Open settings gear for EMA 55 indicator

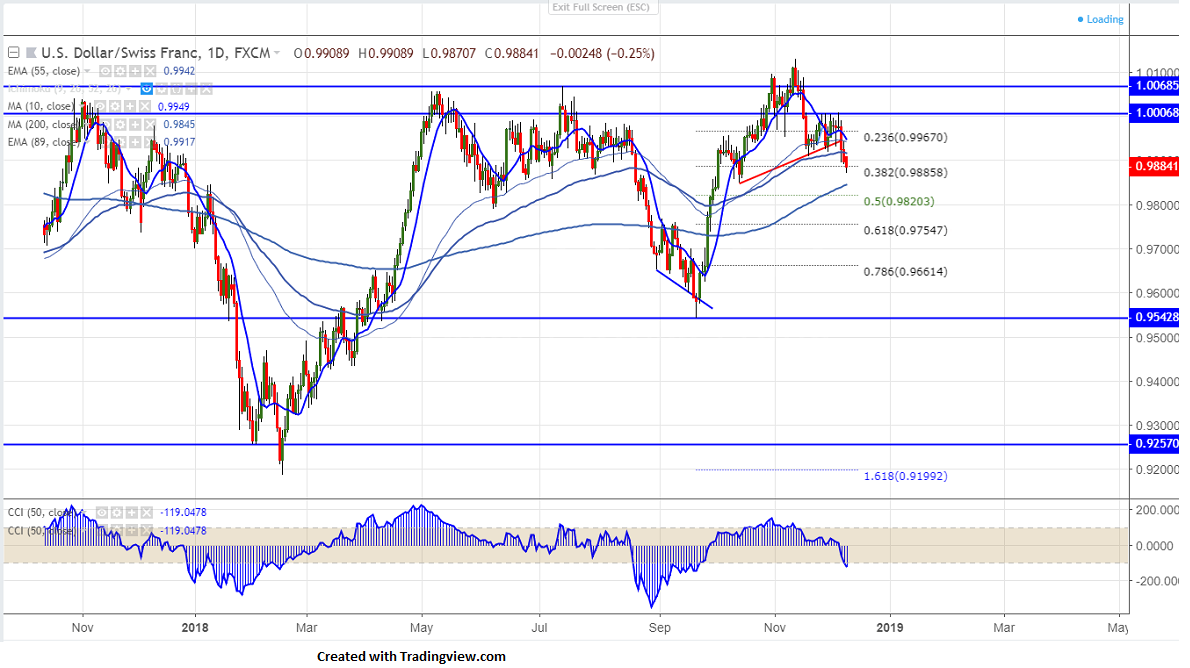tap(119, 72)
